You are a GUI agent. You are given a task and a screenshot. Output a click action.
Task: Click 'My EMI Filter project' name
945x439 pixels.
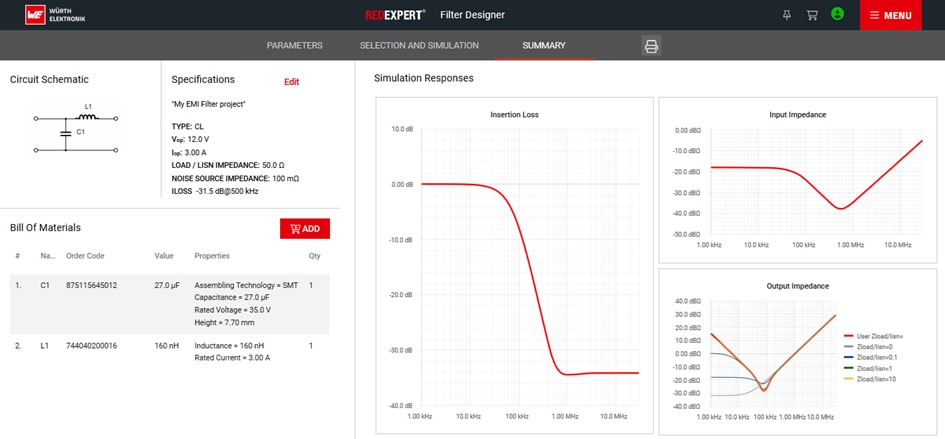tap(209, 104)
